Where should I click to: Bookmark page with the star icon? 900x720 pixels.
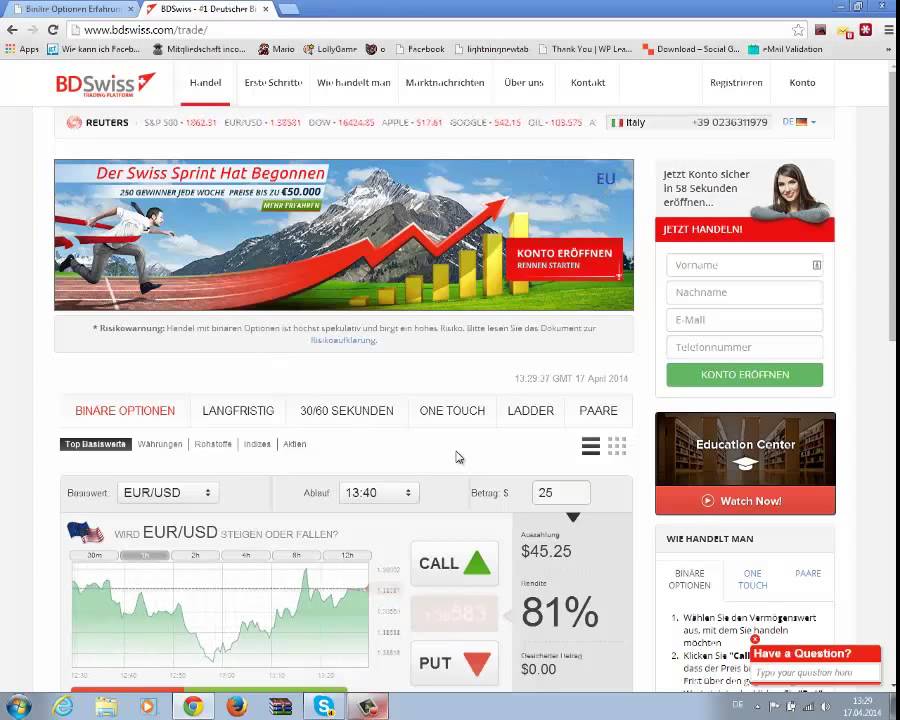click(798, 30)
